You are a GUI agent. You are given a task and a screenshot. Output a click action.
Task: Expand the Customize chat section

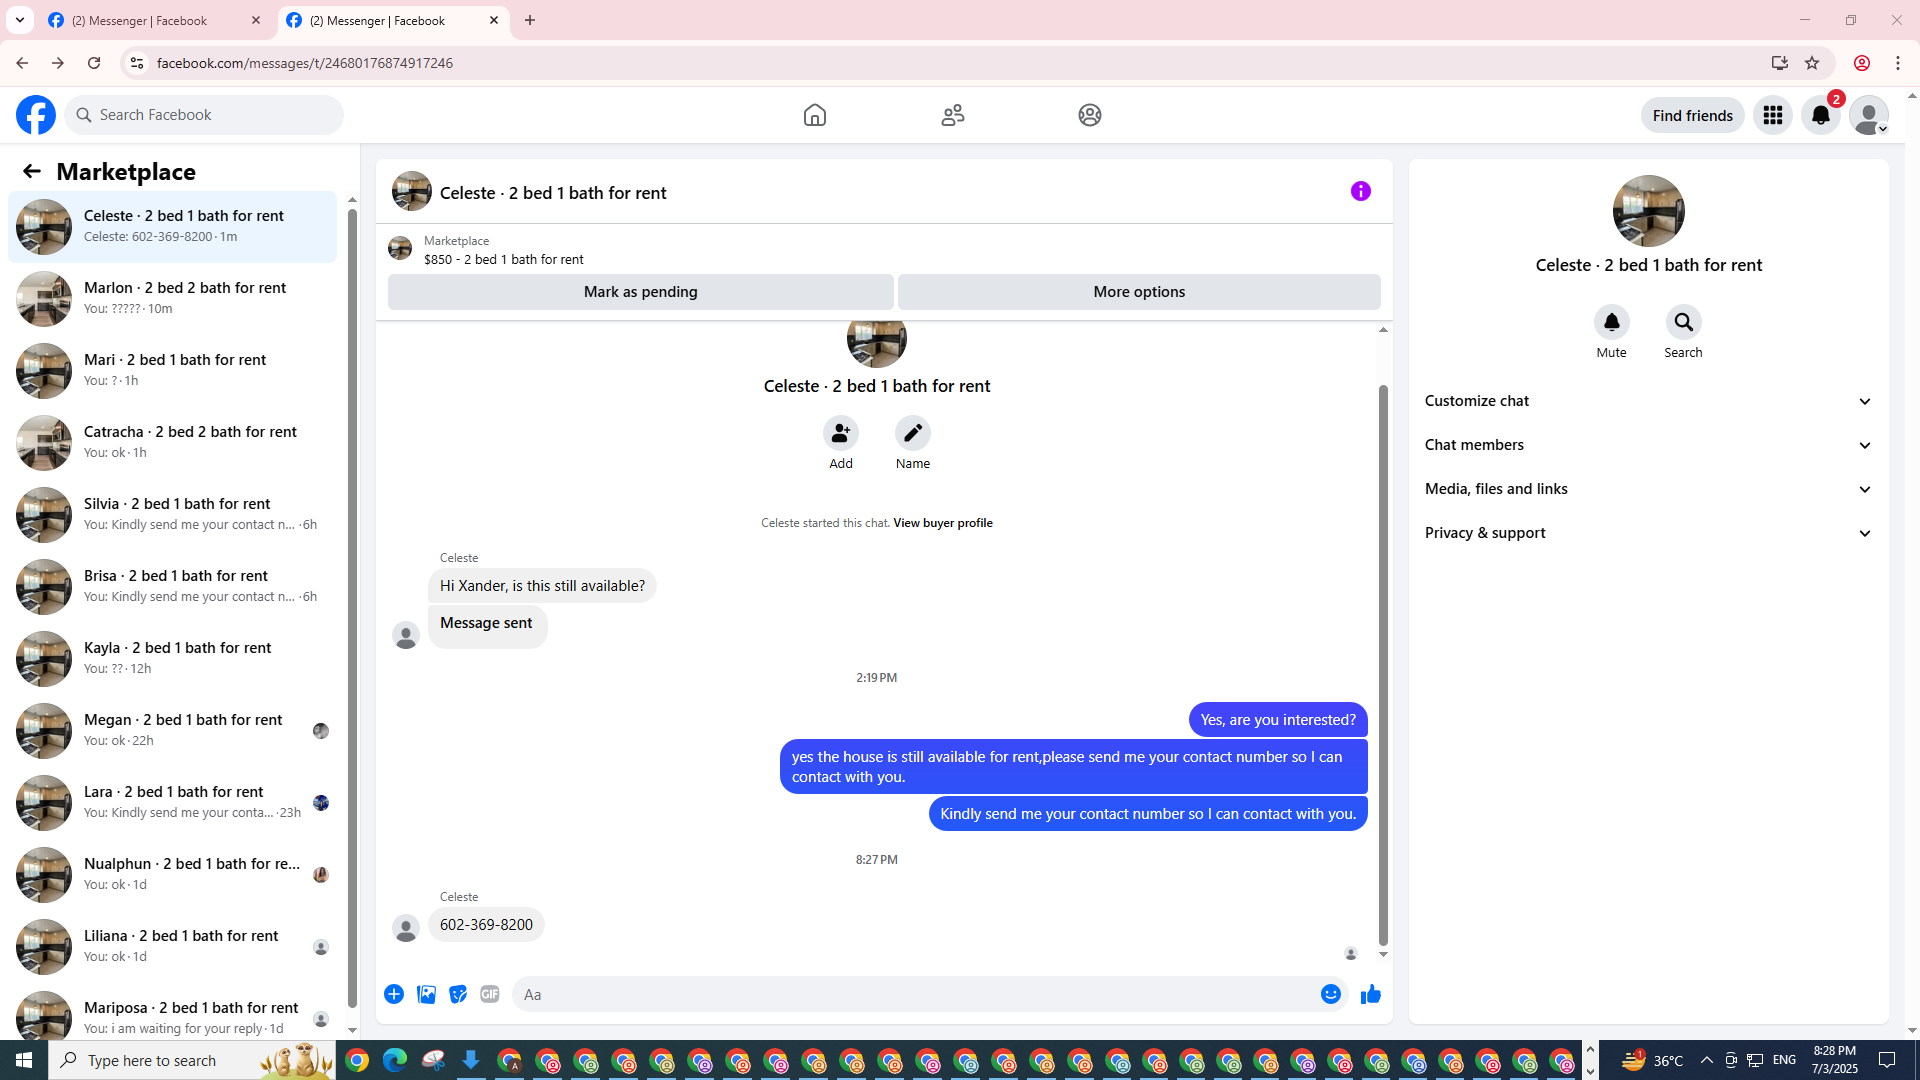tap(1647, 401)
